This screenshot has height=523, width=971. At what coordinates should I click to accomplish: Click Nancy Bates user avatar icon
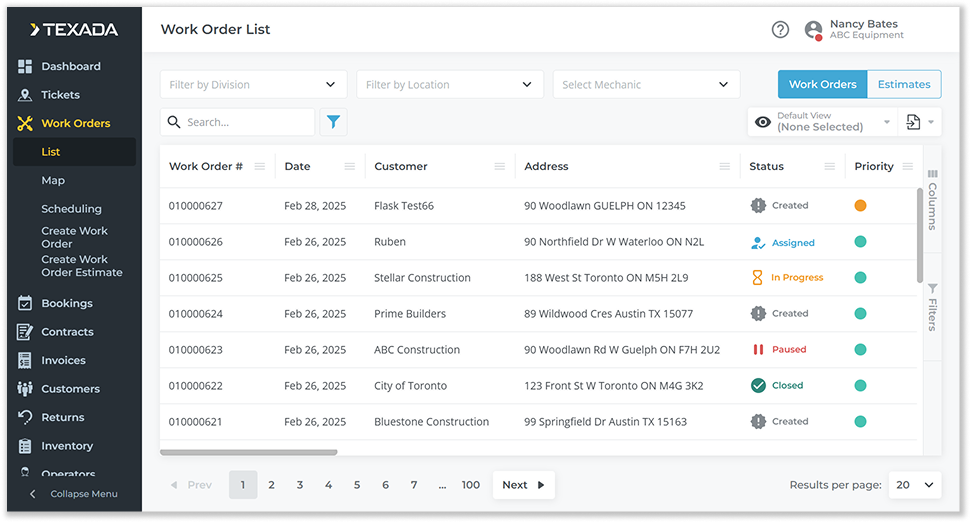[x=813, y=30]
